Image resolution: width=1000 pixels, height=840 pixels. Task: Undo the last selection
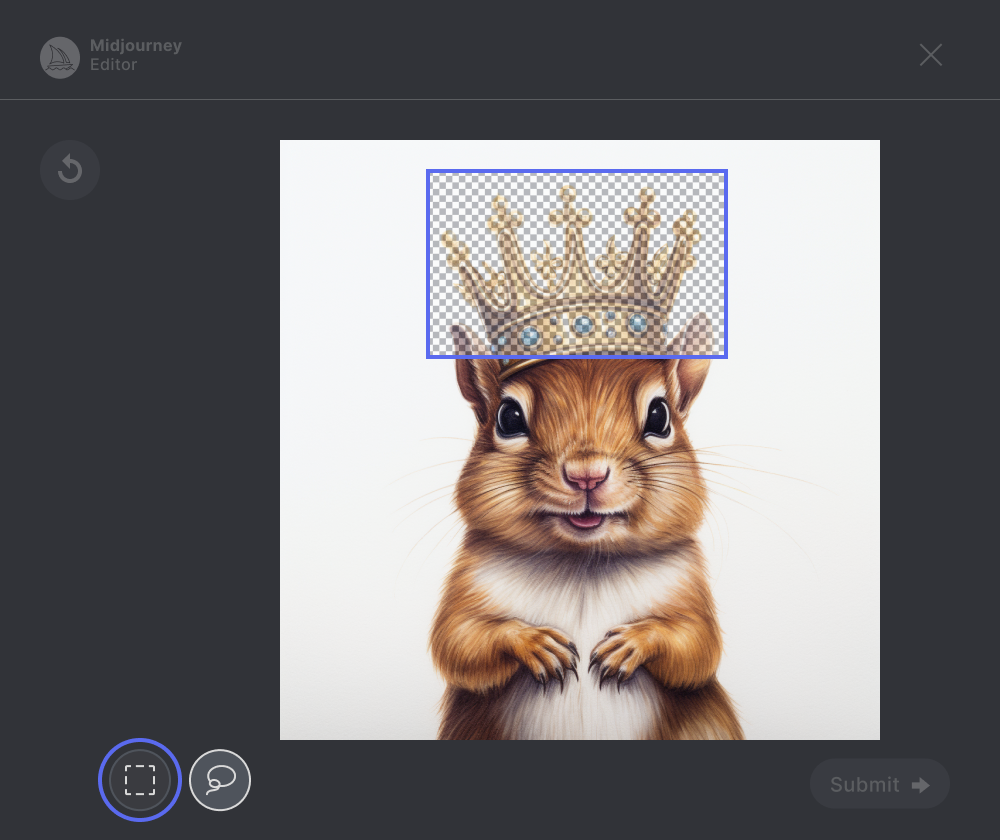tap(70, 170)
